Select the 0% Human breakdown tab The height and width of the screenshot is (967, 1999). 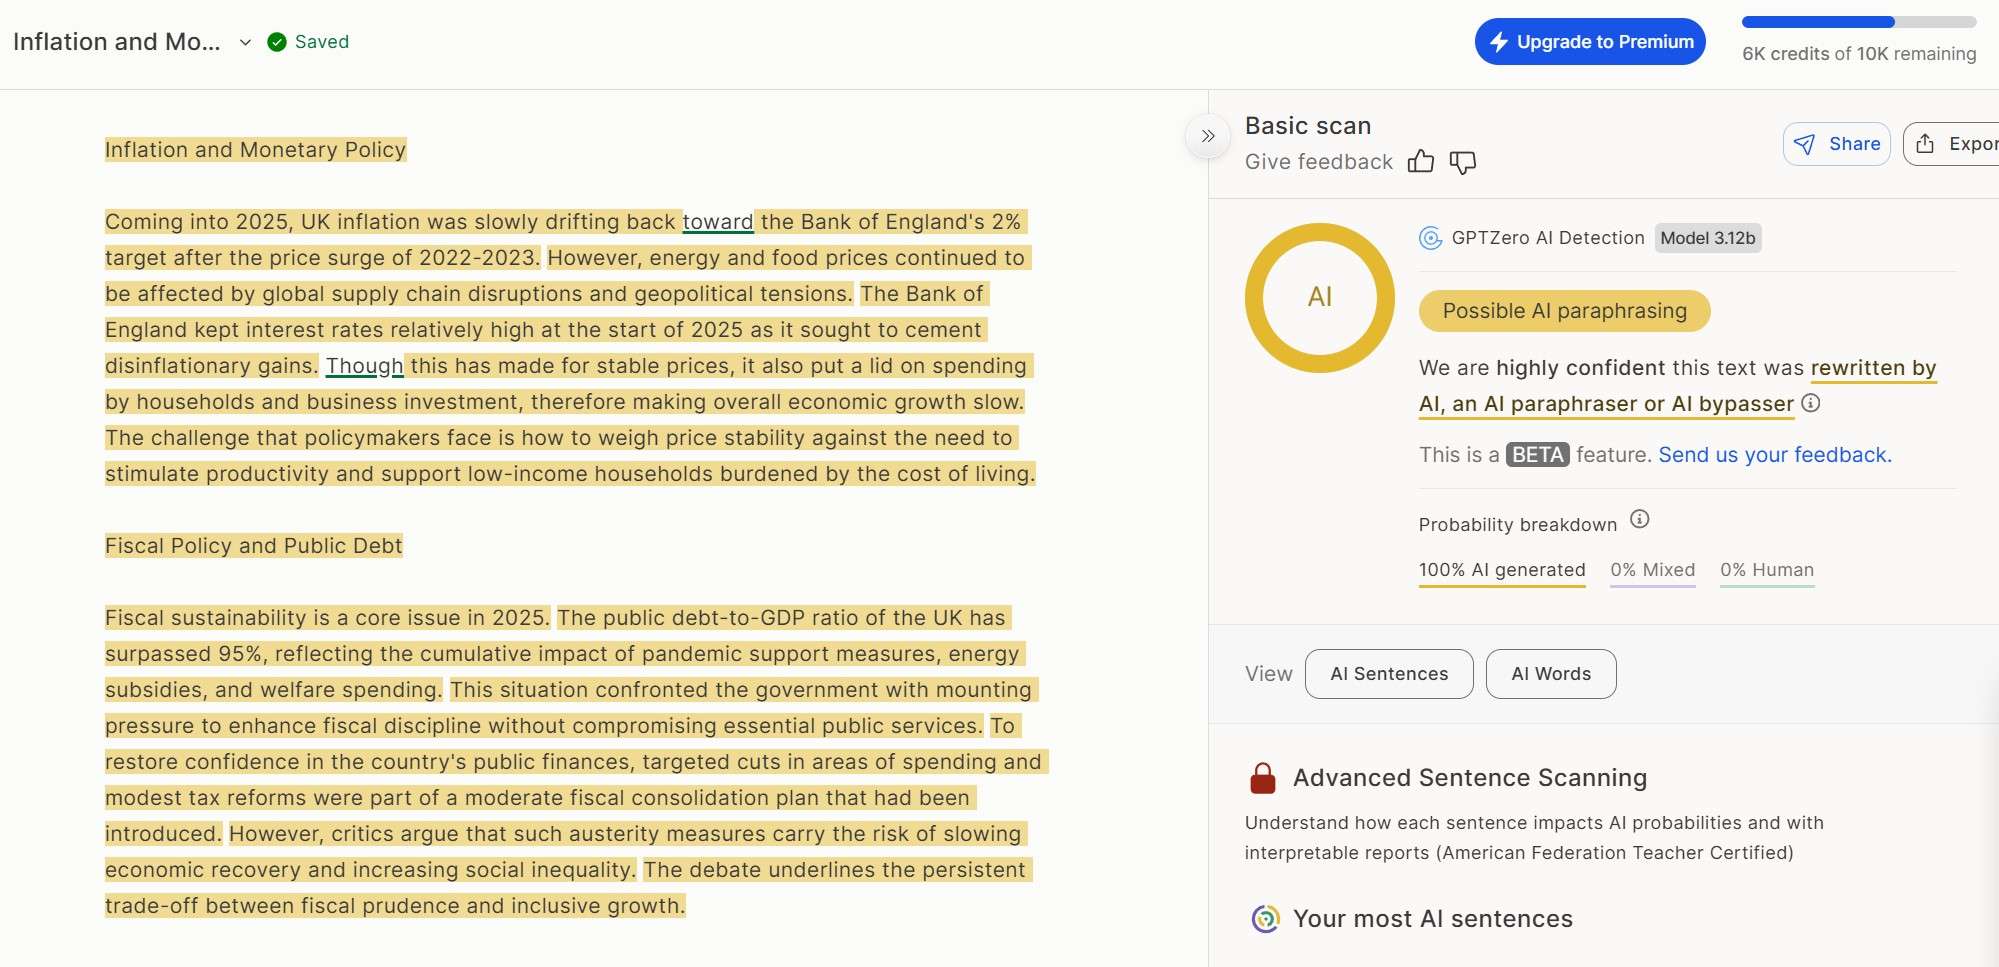click(1766, 570)
